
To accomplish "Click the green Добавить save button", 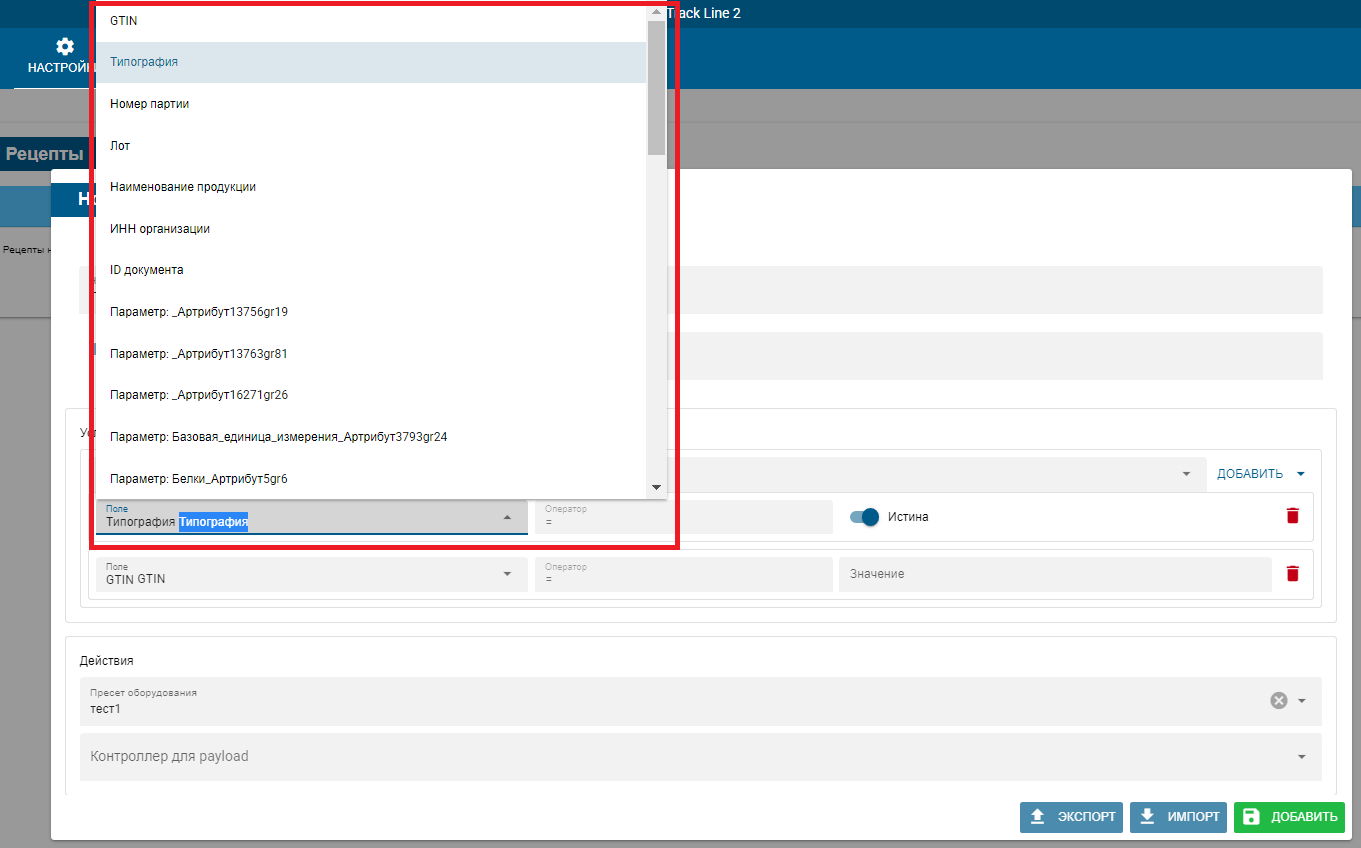I will (1289, 817).
